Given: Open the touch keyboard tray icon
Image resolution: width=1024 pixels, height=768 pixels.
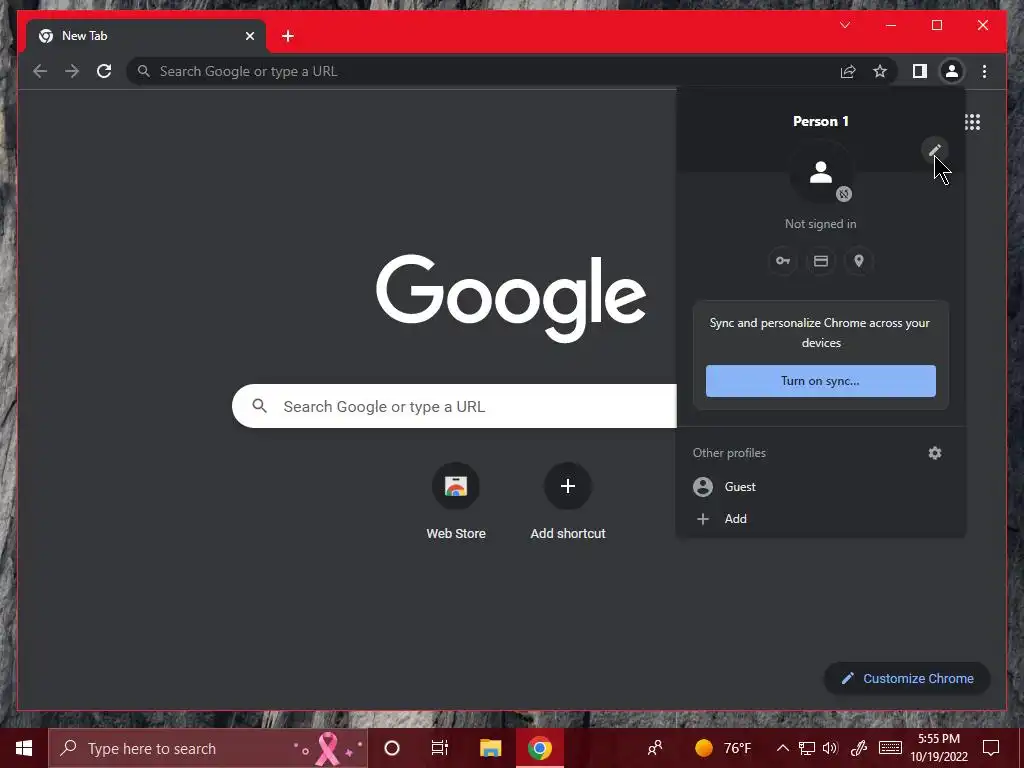Looking at the screenshot, I should coord(890,748).
